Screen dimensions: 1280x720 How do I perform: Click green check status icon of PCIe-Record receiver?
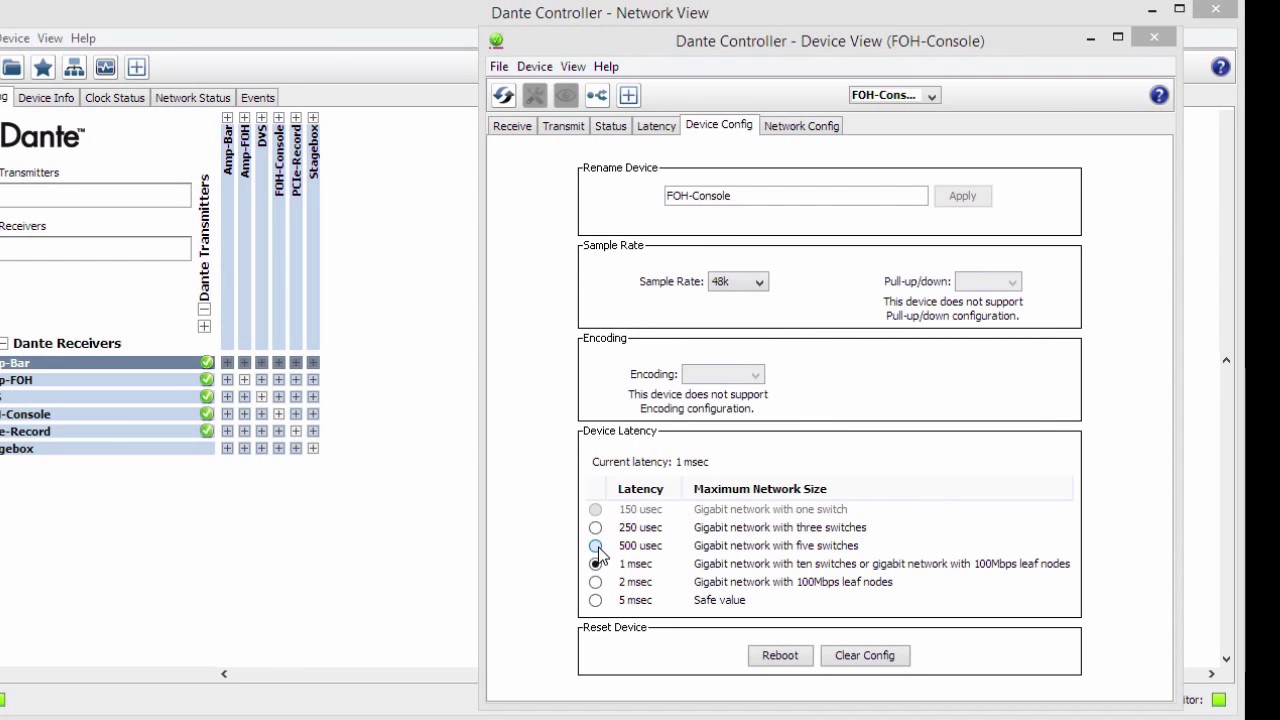[207, 430]
